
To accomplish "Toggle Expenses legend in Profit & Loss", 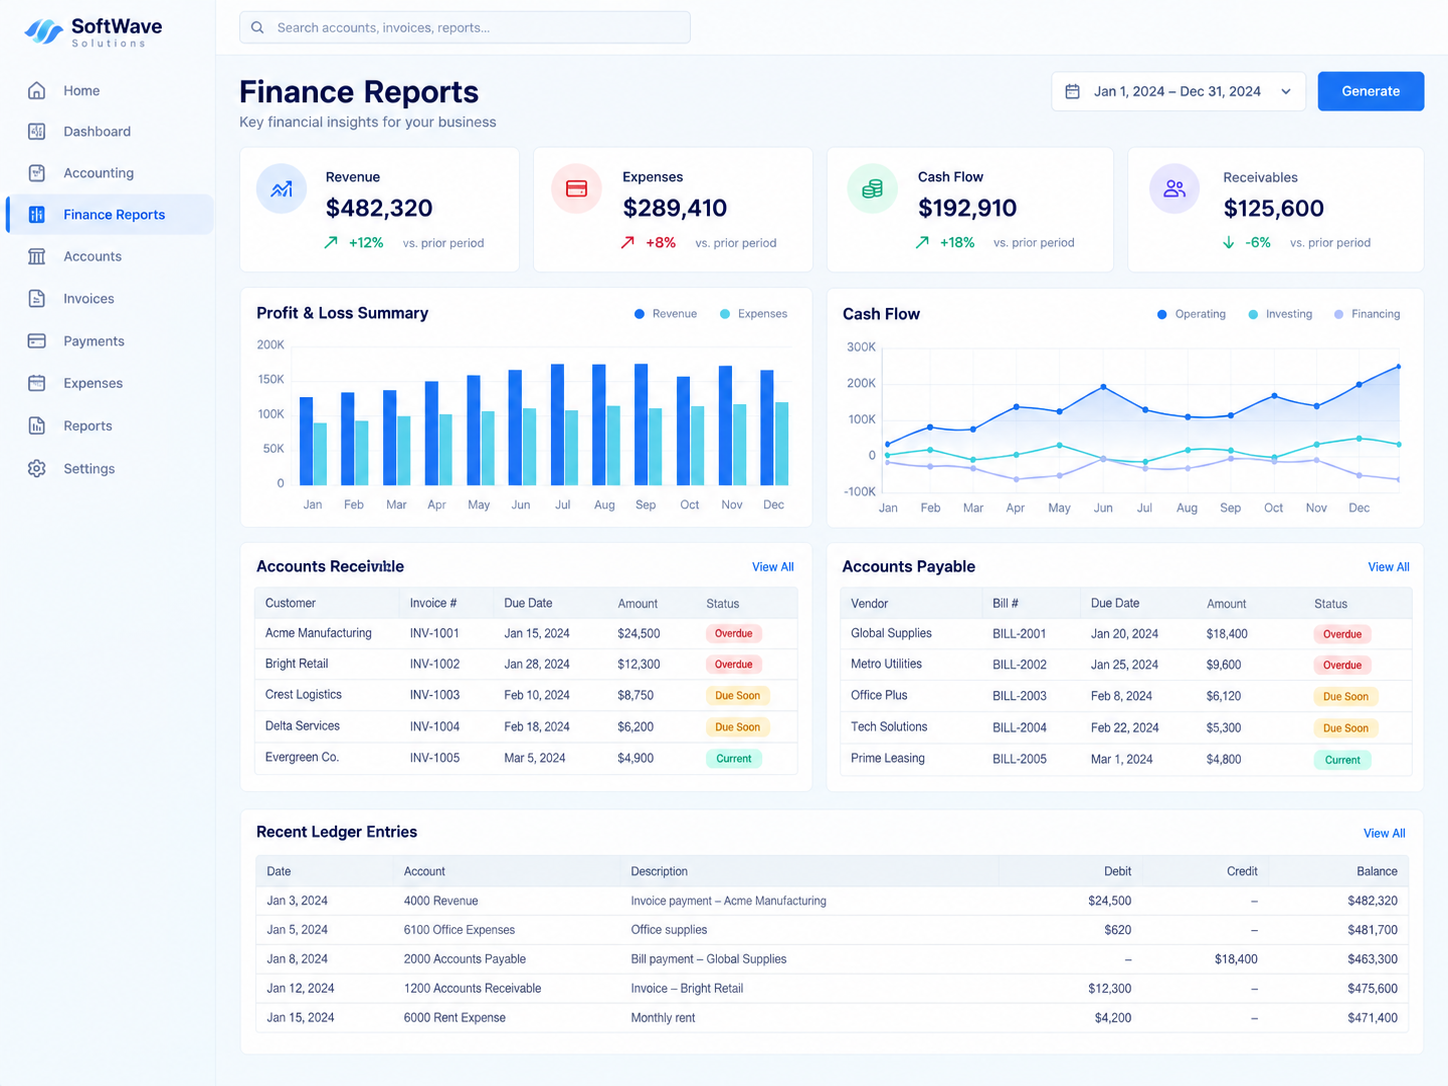I will pos(754,314).
